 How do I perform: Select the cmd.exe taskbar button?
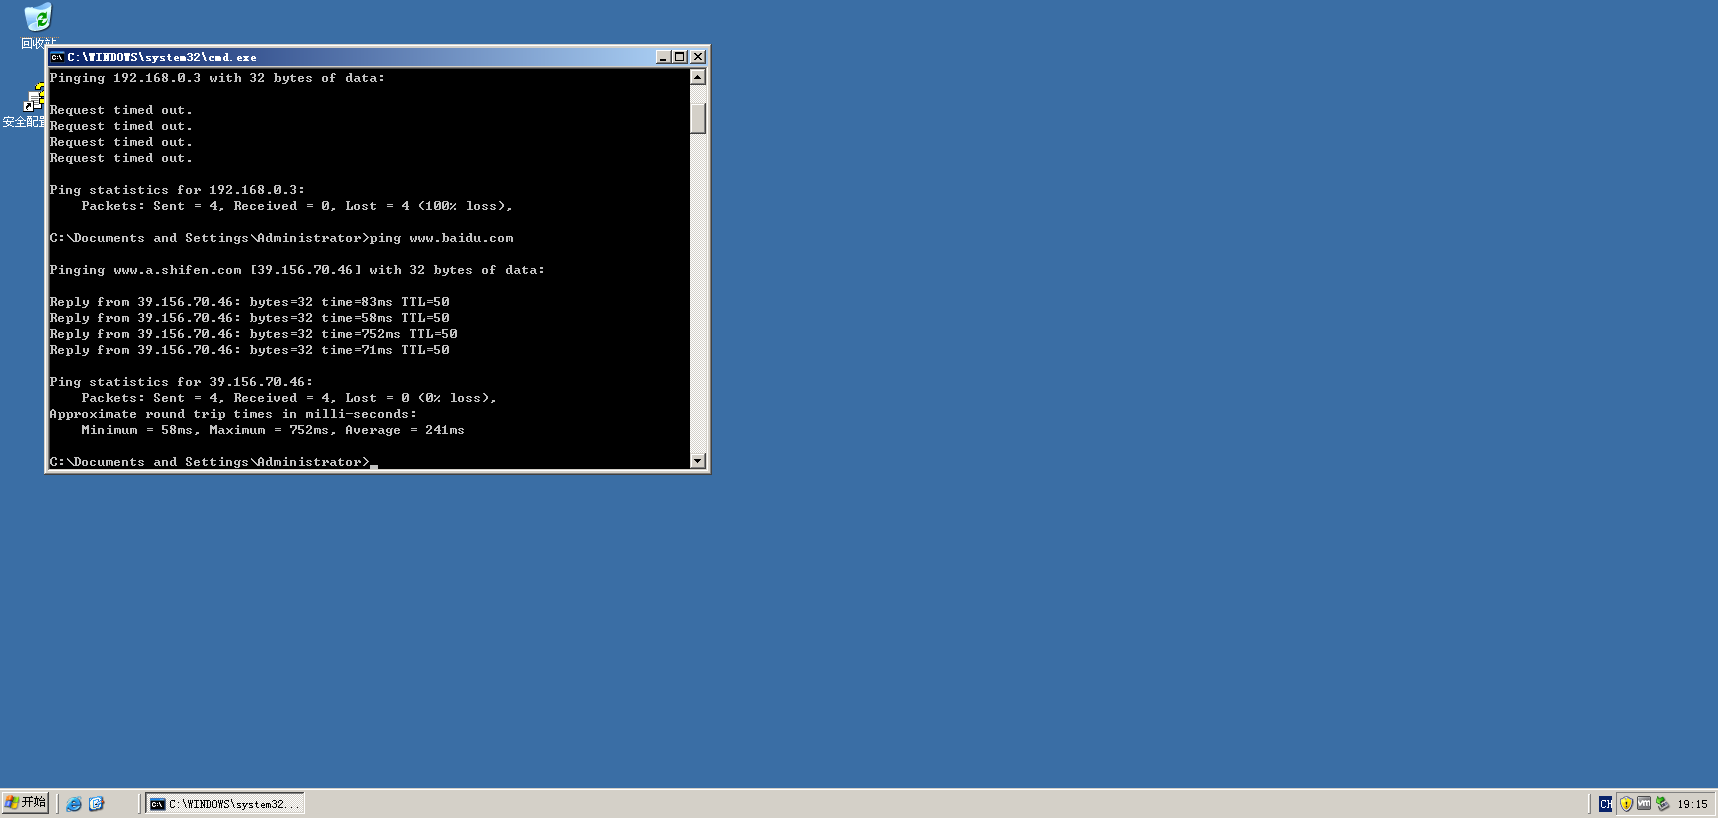click(x=225, y=804)
